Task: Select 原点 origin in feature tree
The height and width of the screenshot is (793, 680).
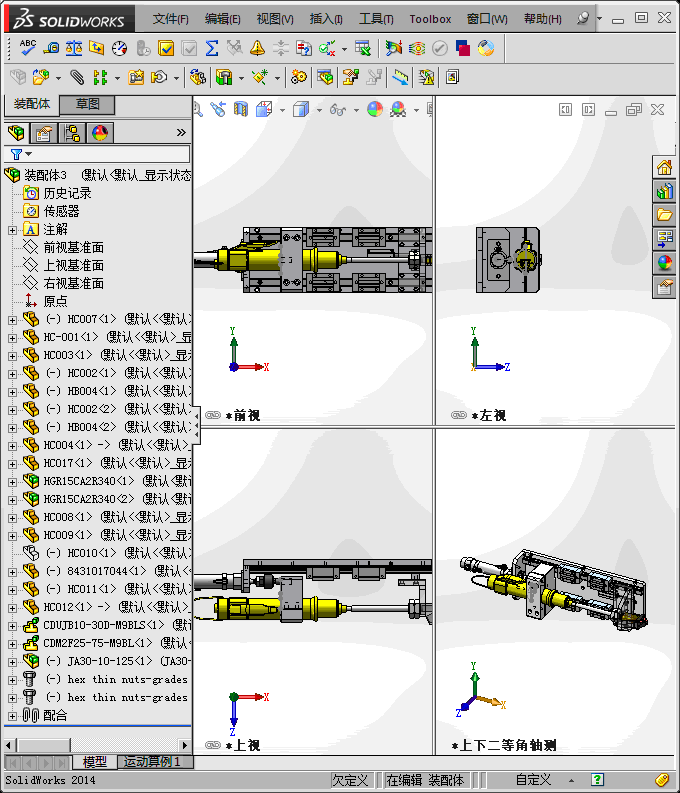Action: pyautogui.click(x=55, y=301)
